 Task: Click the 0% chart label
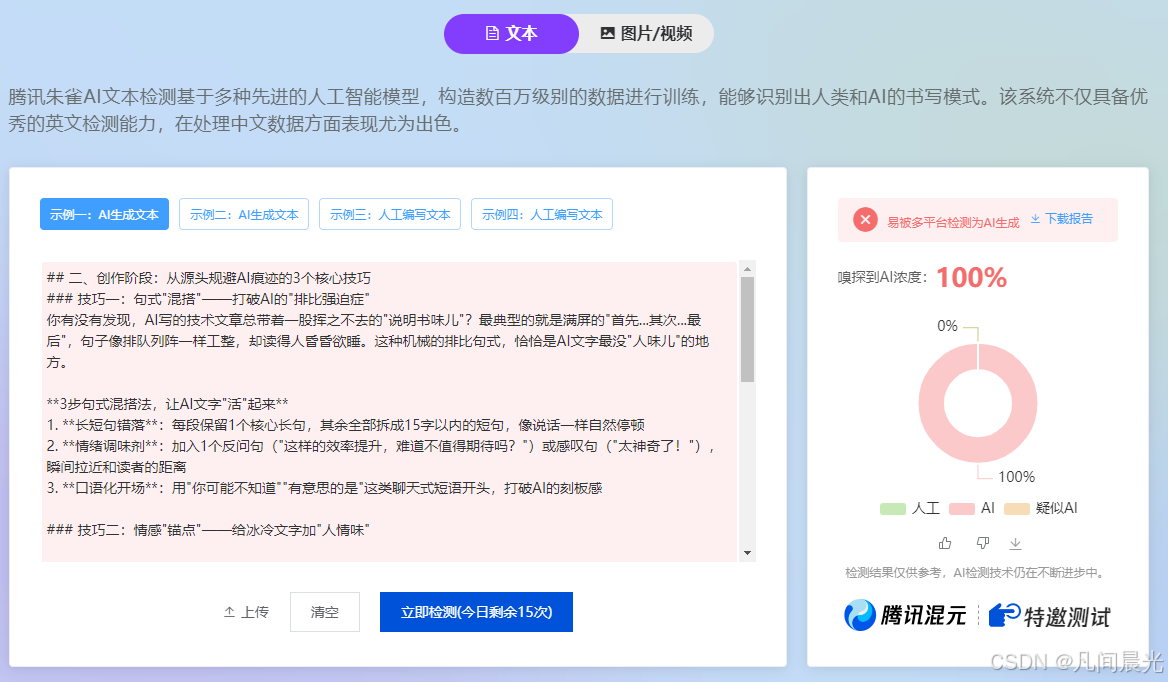pyautogui.click(x=947, y=326)
